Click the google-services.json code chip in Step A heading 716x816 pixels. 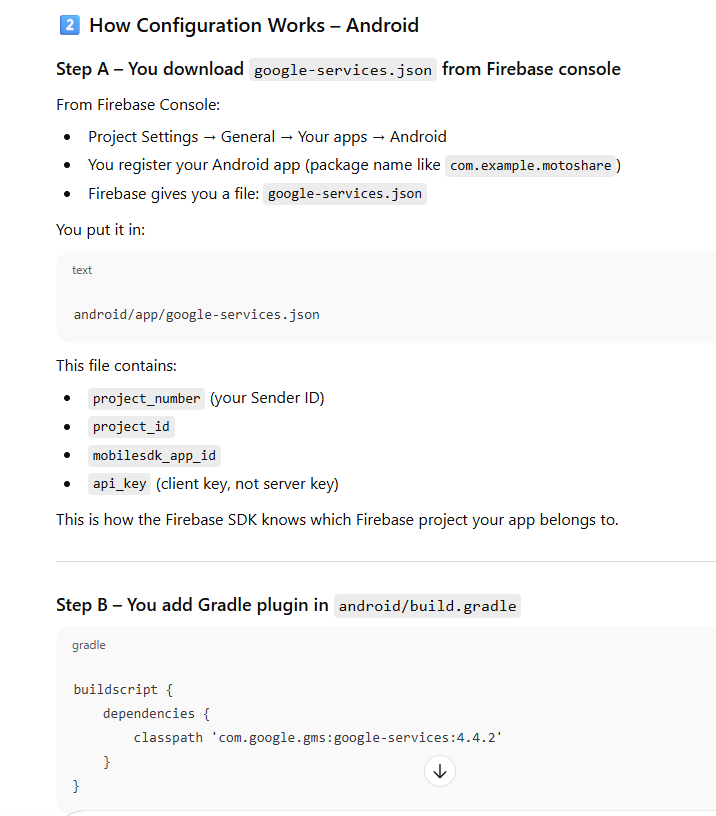point(343,70)
